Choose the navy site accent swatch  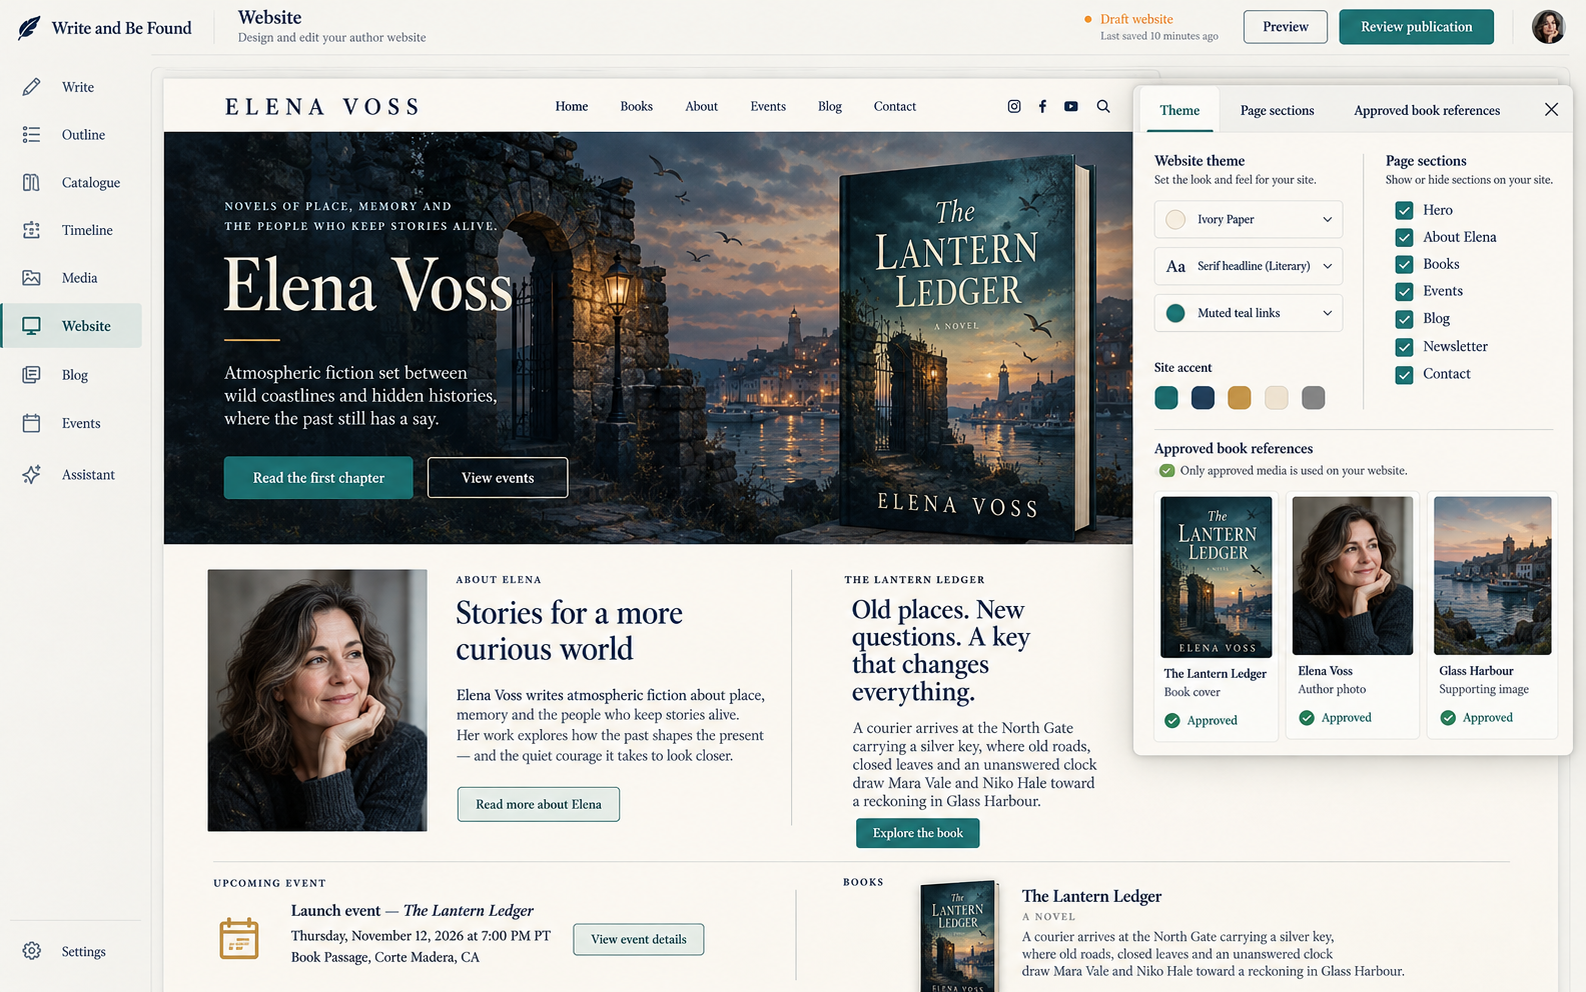click(x=1203, y=398)
